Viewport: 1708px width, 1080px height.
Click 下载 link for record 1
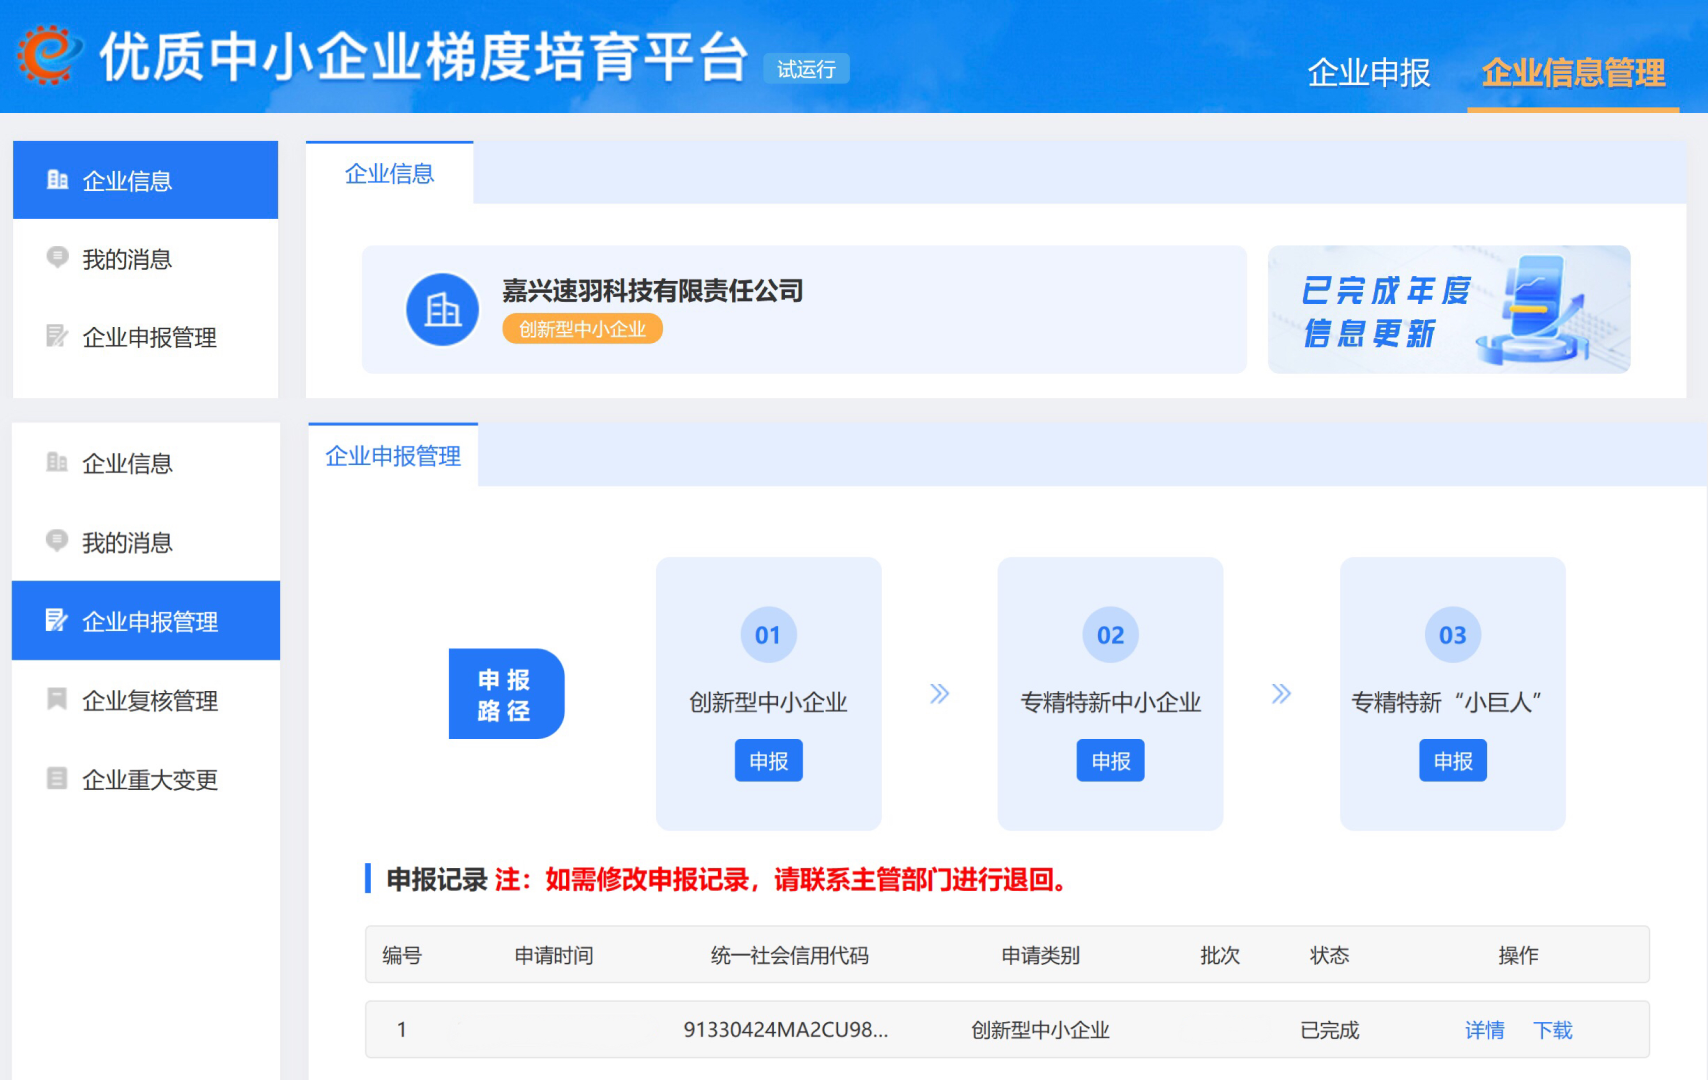[1553, 1030]
